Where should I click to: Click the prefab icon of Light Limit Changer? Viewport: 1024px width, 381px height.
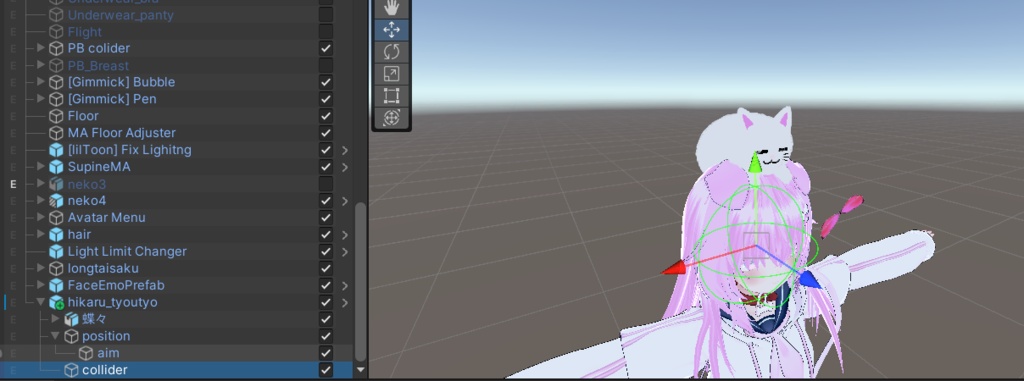pos(57,252)
